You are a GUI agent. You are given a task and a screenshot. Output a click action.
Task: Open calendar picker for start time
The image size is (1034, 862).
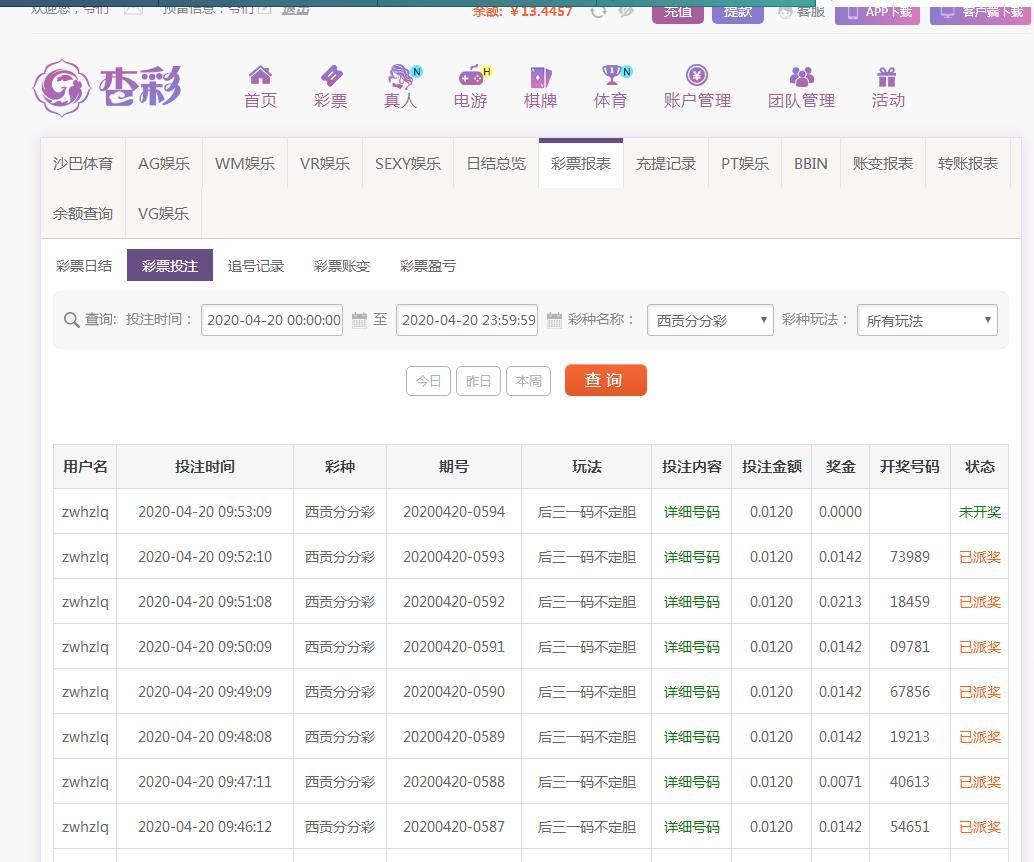360,320
